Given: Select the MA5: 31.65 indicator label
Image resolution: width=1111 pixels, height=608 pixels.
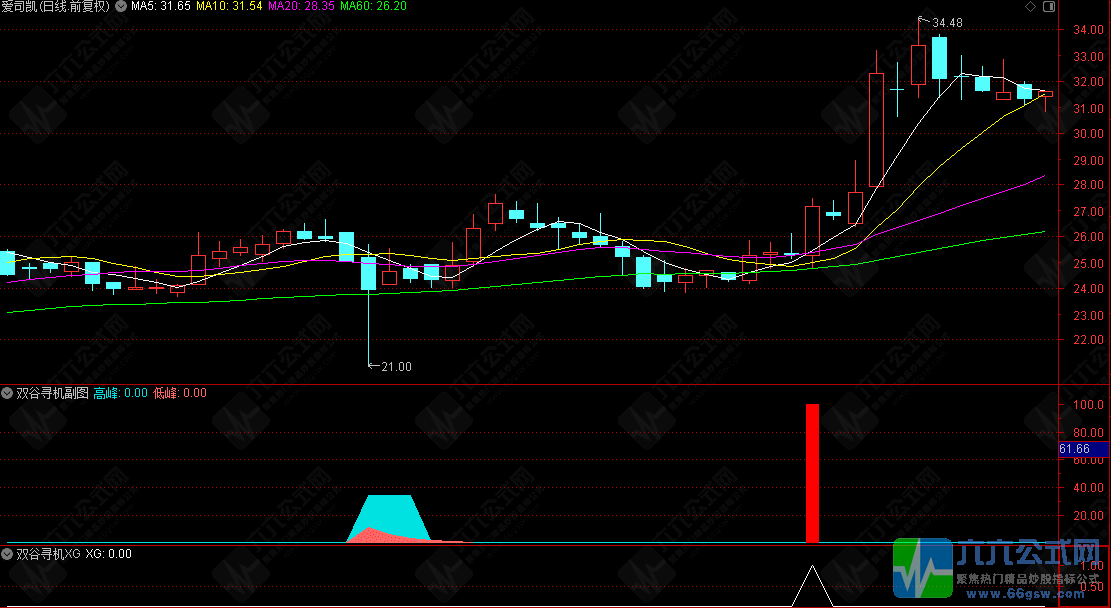Looking at the screenshot, I should 161,6.
